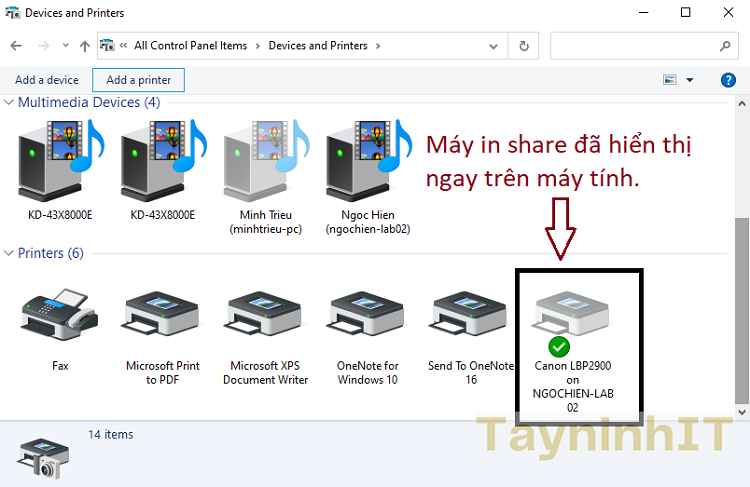
Task: Select Ngoc Hien multimedia device
Action: click(367, 160)
